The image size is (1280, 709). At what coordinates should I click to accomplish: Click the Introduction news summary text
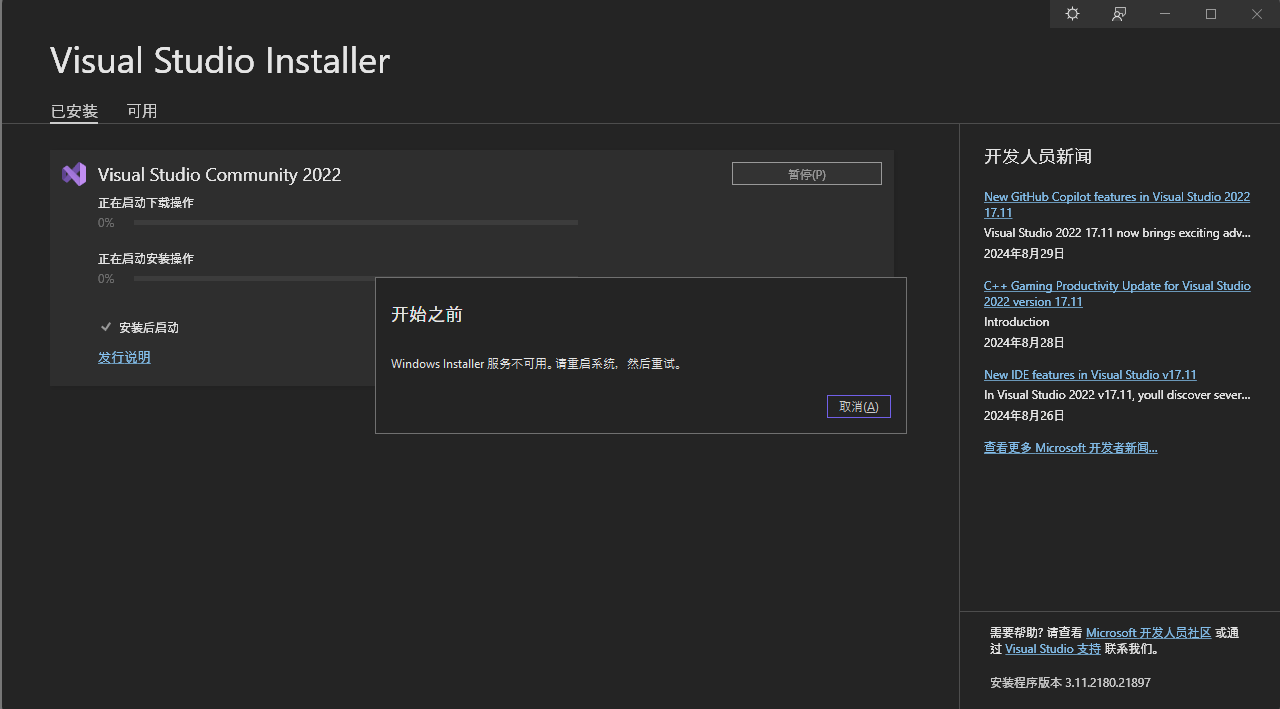coord(1017,322)
